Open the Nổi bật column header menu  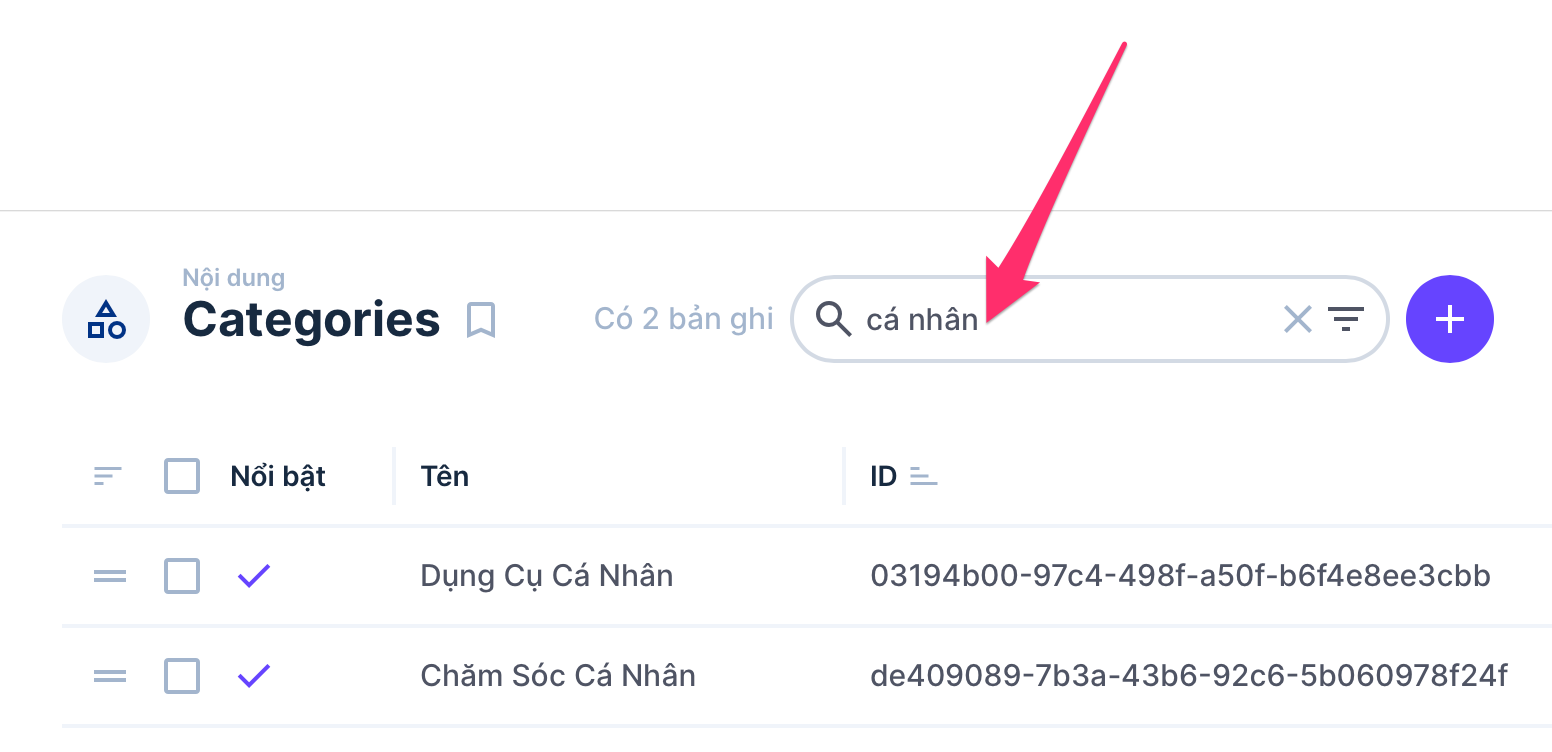point(278,476)
